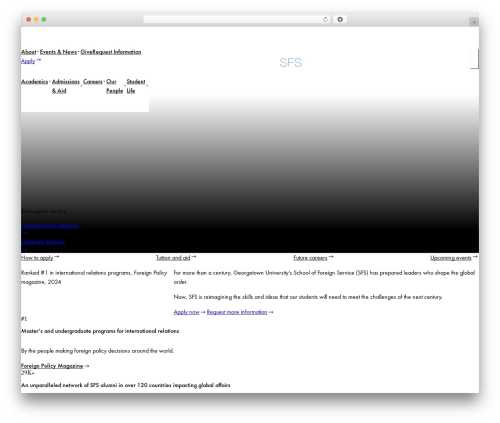Click the yellow minimize window button

[36, 19]
